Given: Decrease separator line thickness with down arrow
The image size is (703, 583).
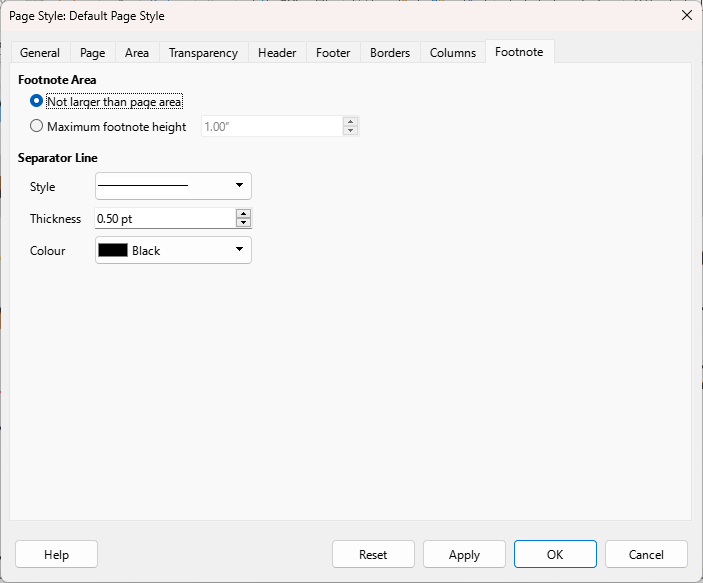Looking at the screenshot, I should (243, 222).
